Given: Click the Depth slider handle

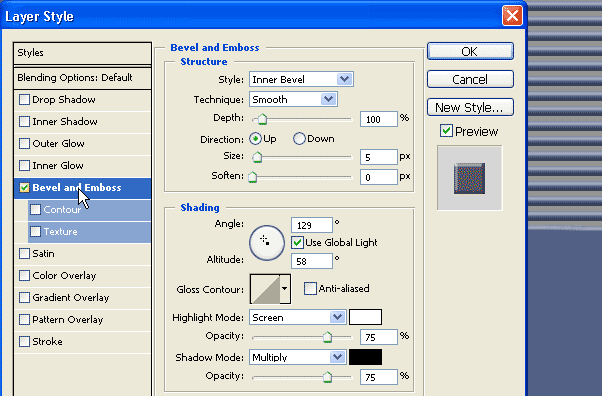Looking at the screenshot, I should click(x=262, y=119).
